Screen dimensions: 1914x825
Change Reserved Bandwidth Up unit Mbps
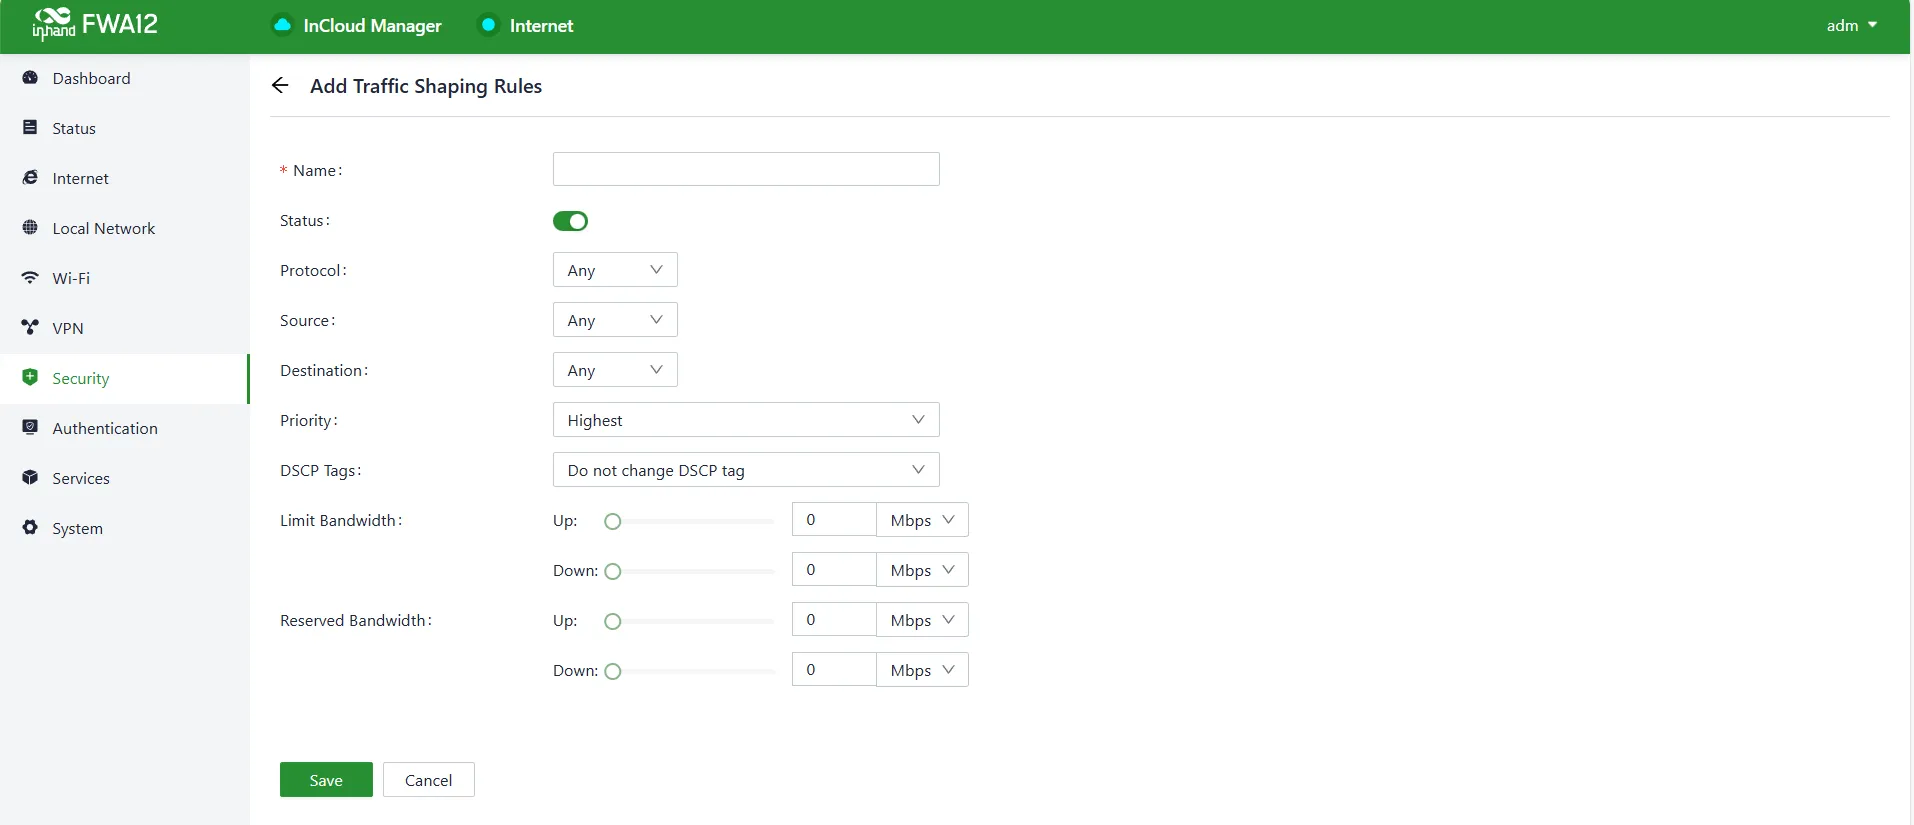pyautogui.click(x=922, y=620)
